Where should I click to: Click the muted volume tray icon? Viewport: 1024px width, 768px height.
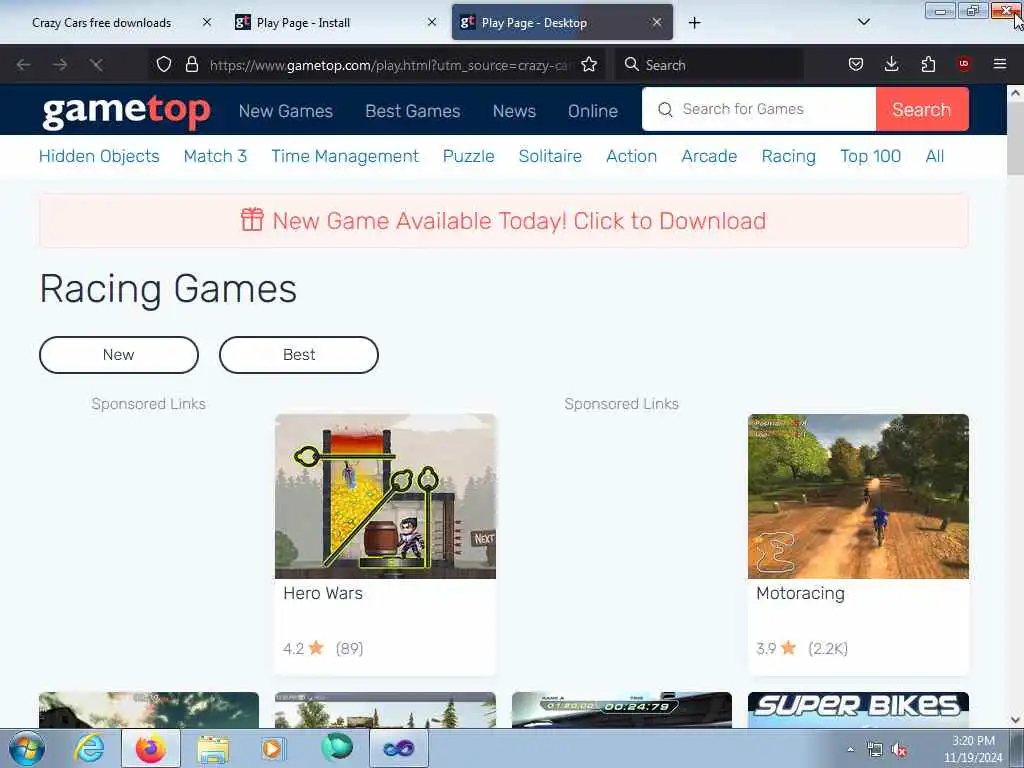[899, 750]
